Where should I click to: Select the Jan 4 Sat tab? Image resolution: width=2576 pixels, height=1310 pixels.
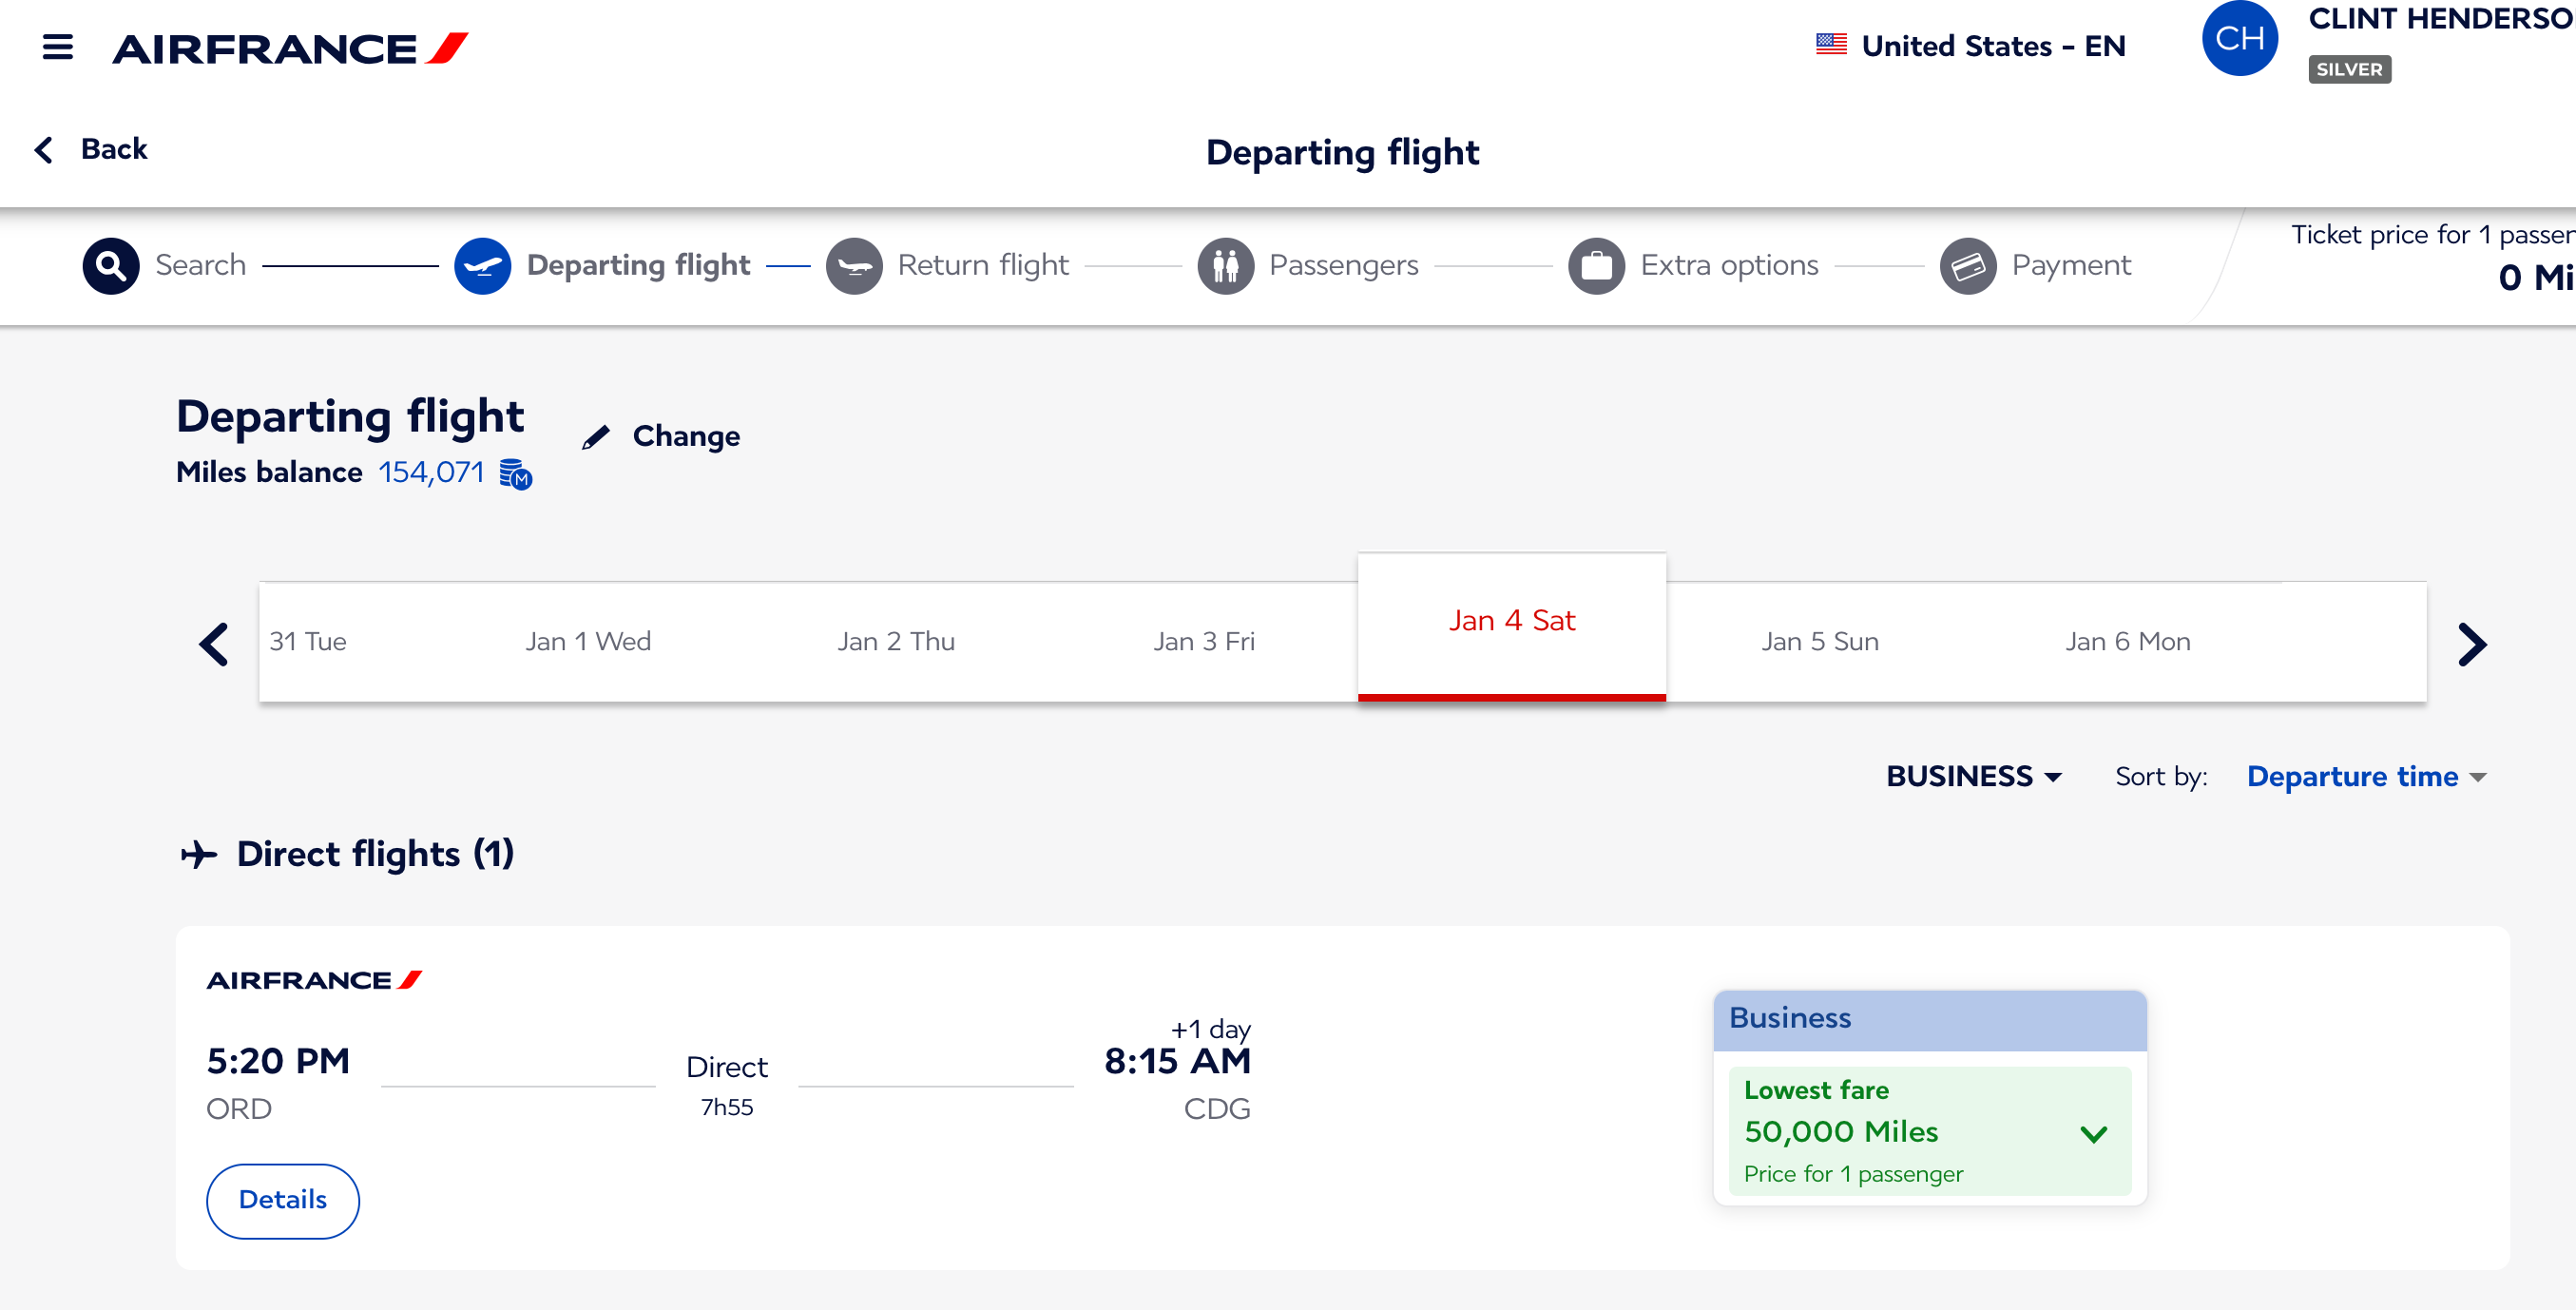click(1511, 620)
